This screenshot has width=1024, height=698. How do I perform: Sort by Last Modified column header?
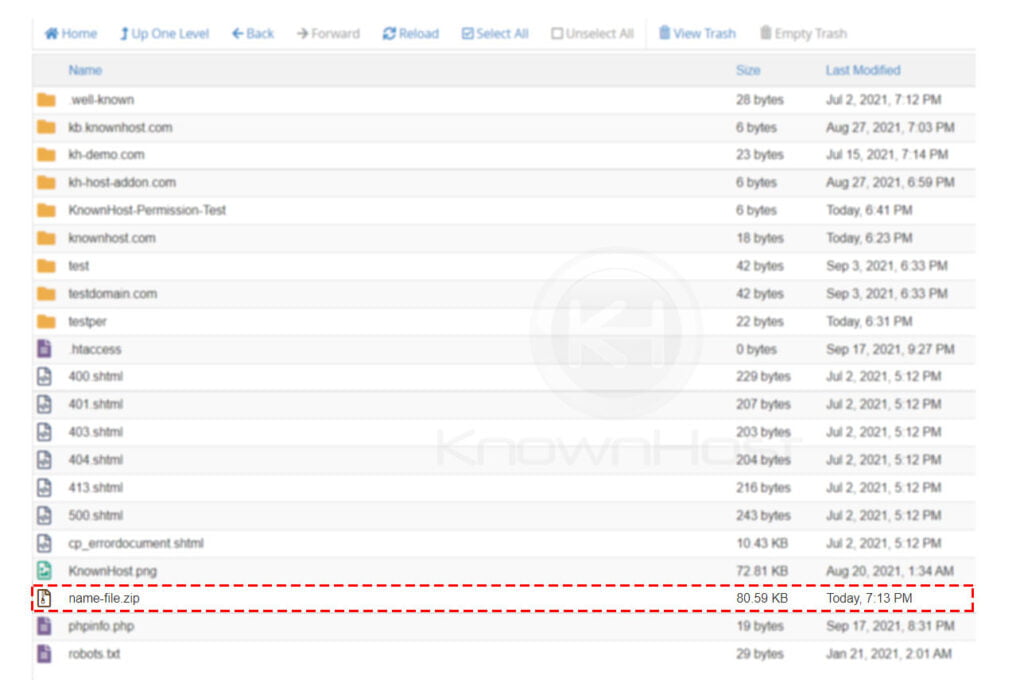click(863, 70)
